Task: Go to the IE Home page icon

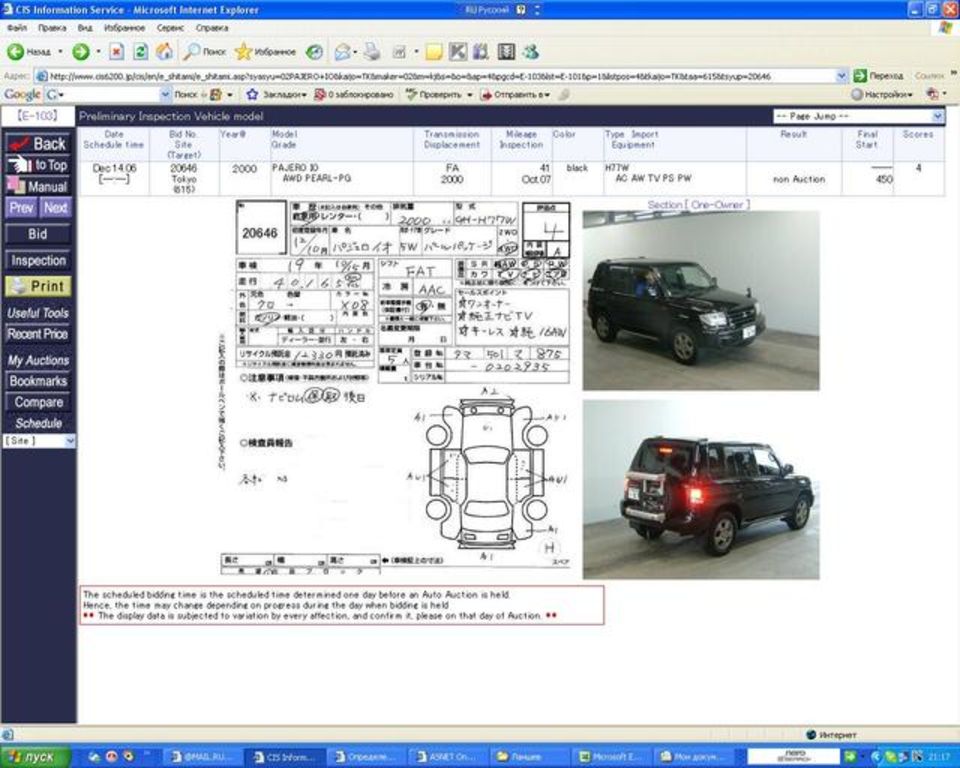Action: (164, 51)
